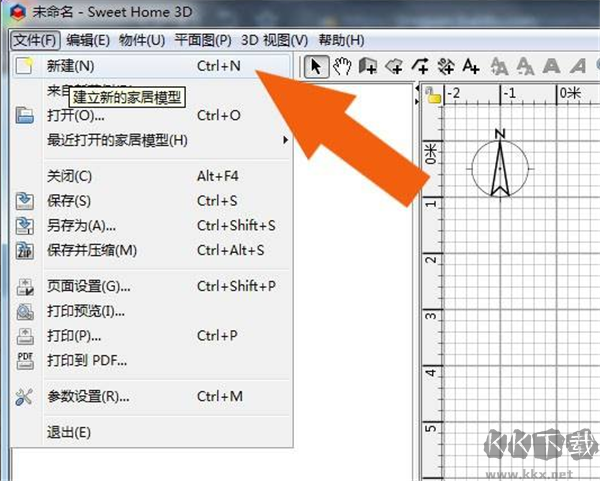The width and height of the screenshot is (600, 481).
Task: Open the 帮助(H) menu
Action: point(341,40)
